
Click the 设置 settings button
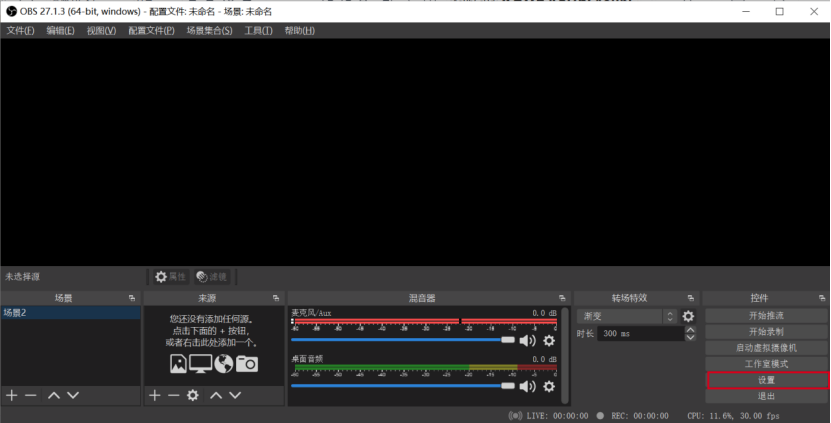(766, 380)
